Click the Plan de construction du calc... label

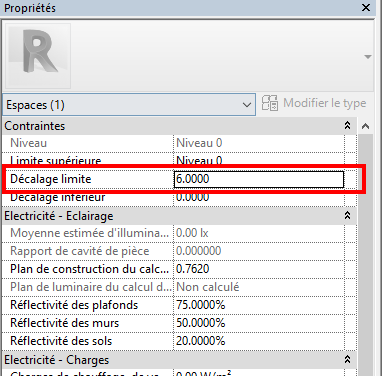tap(89, 269)
